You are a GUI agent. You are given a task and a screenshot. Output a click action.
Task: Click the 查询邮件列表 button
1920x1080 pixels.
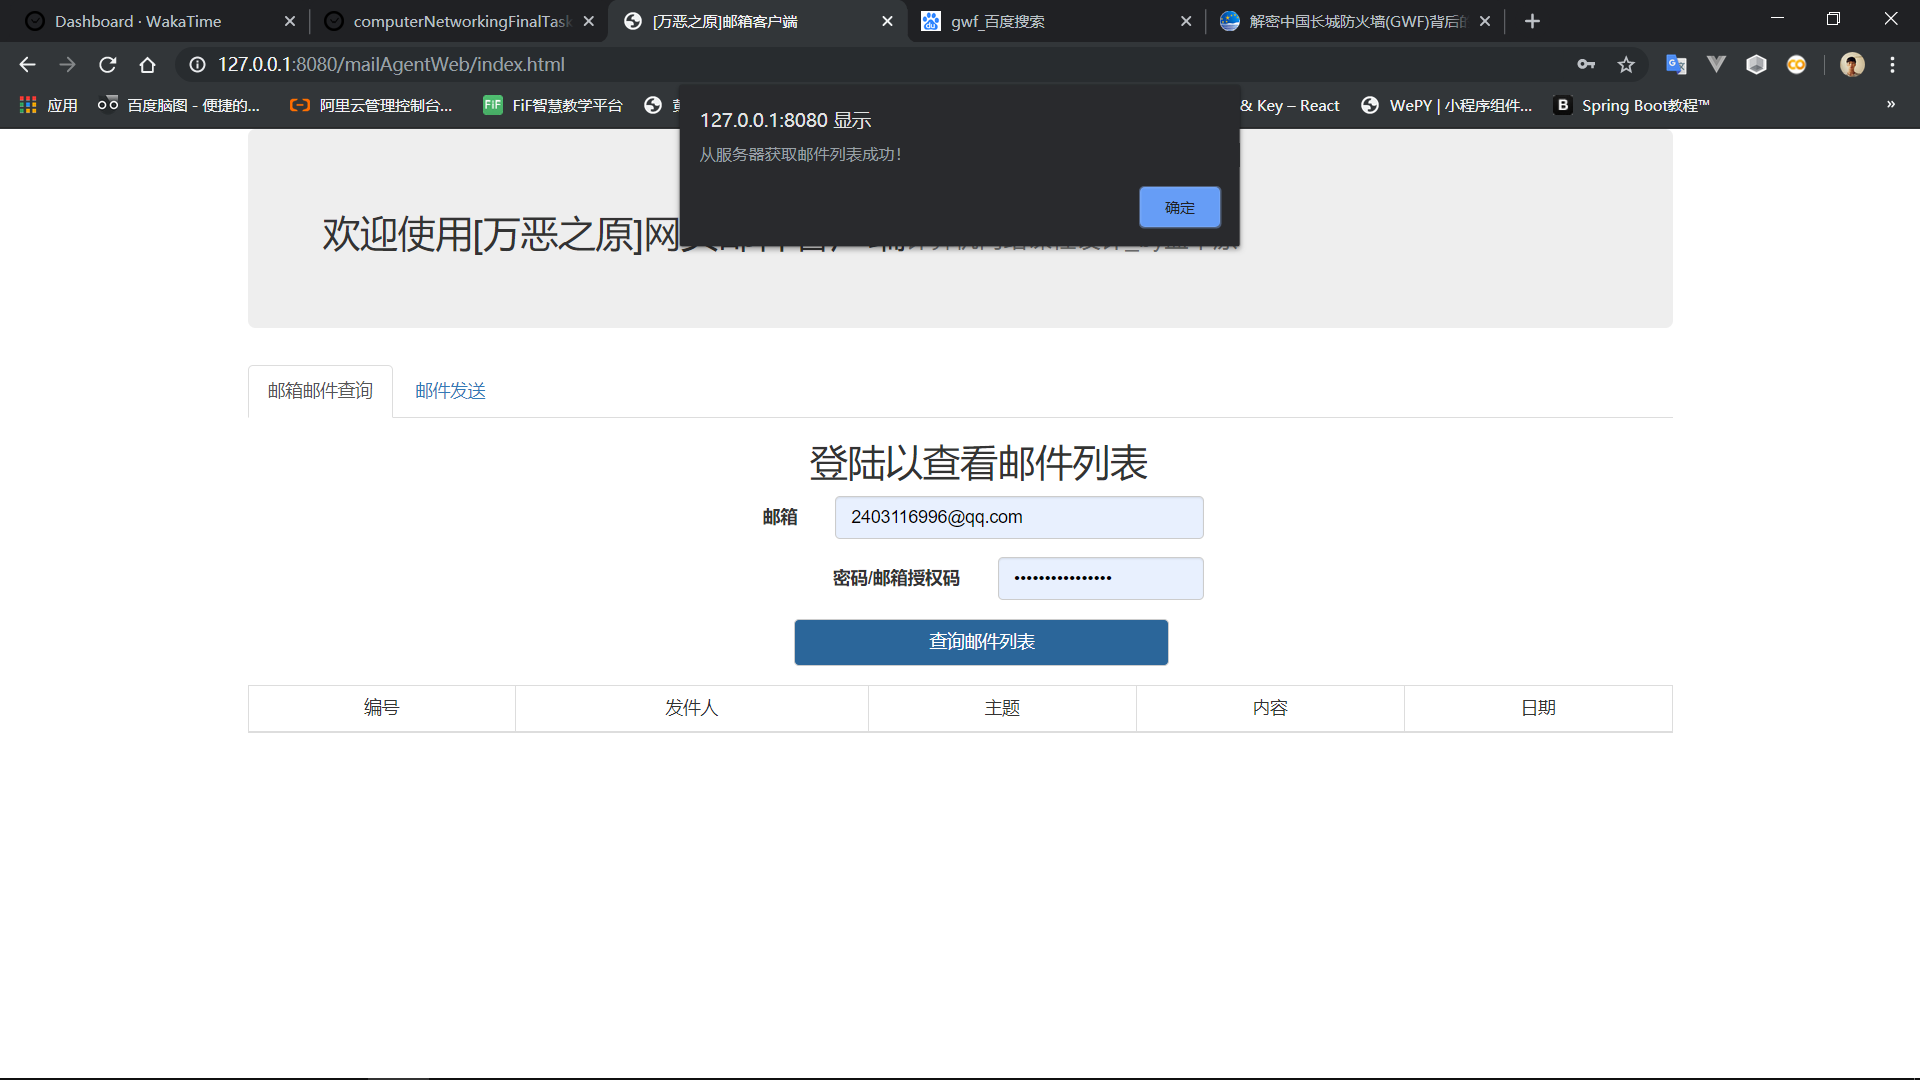tap(981, 642)
